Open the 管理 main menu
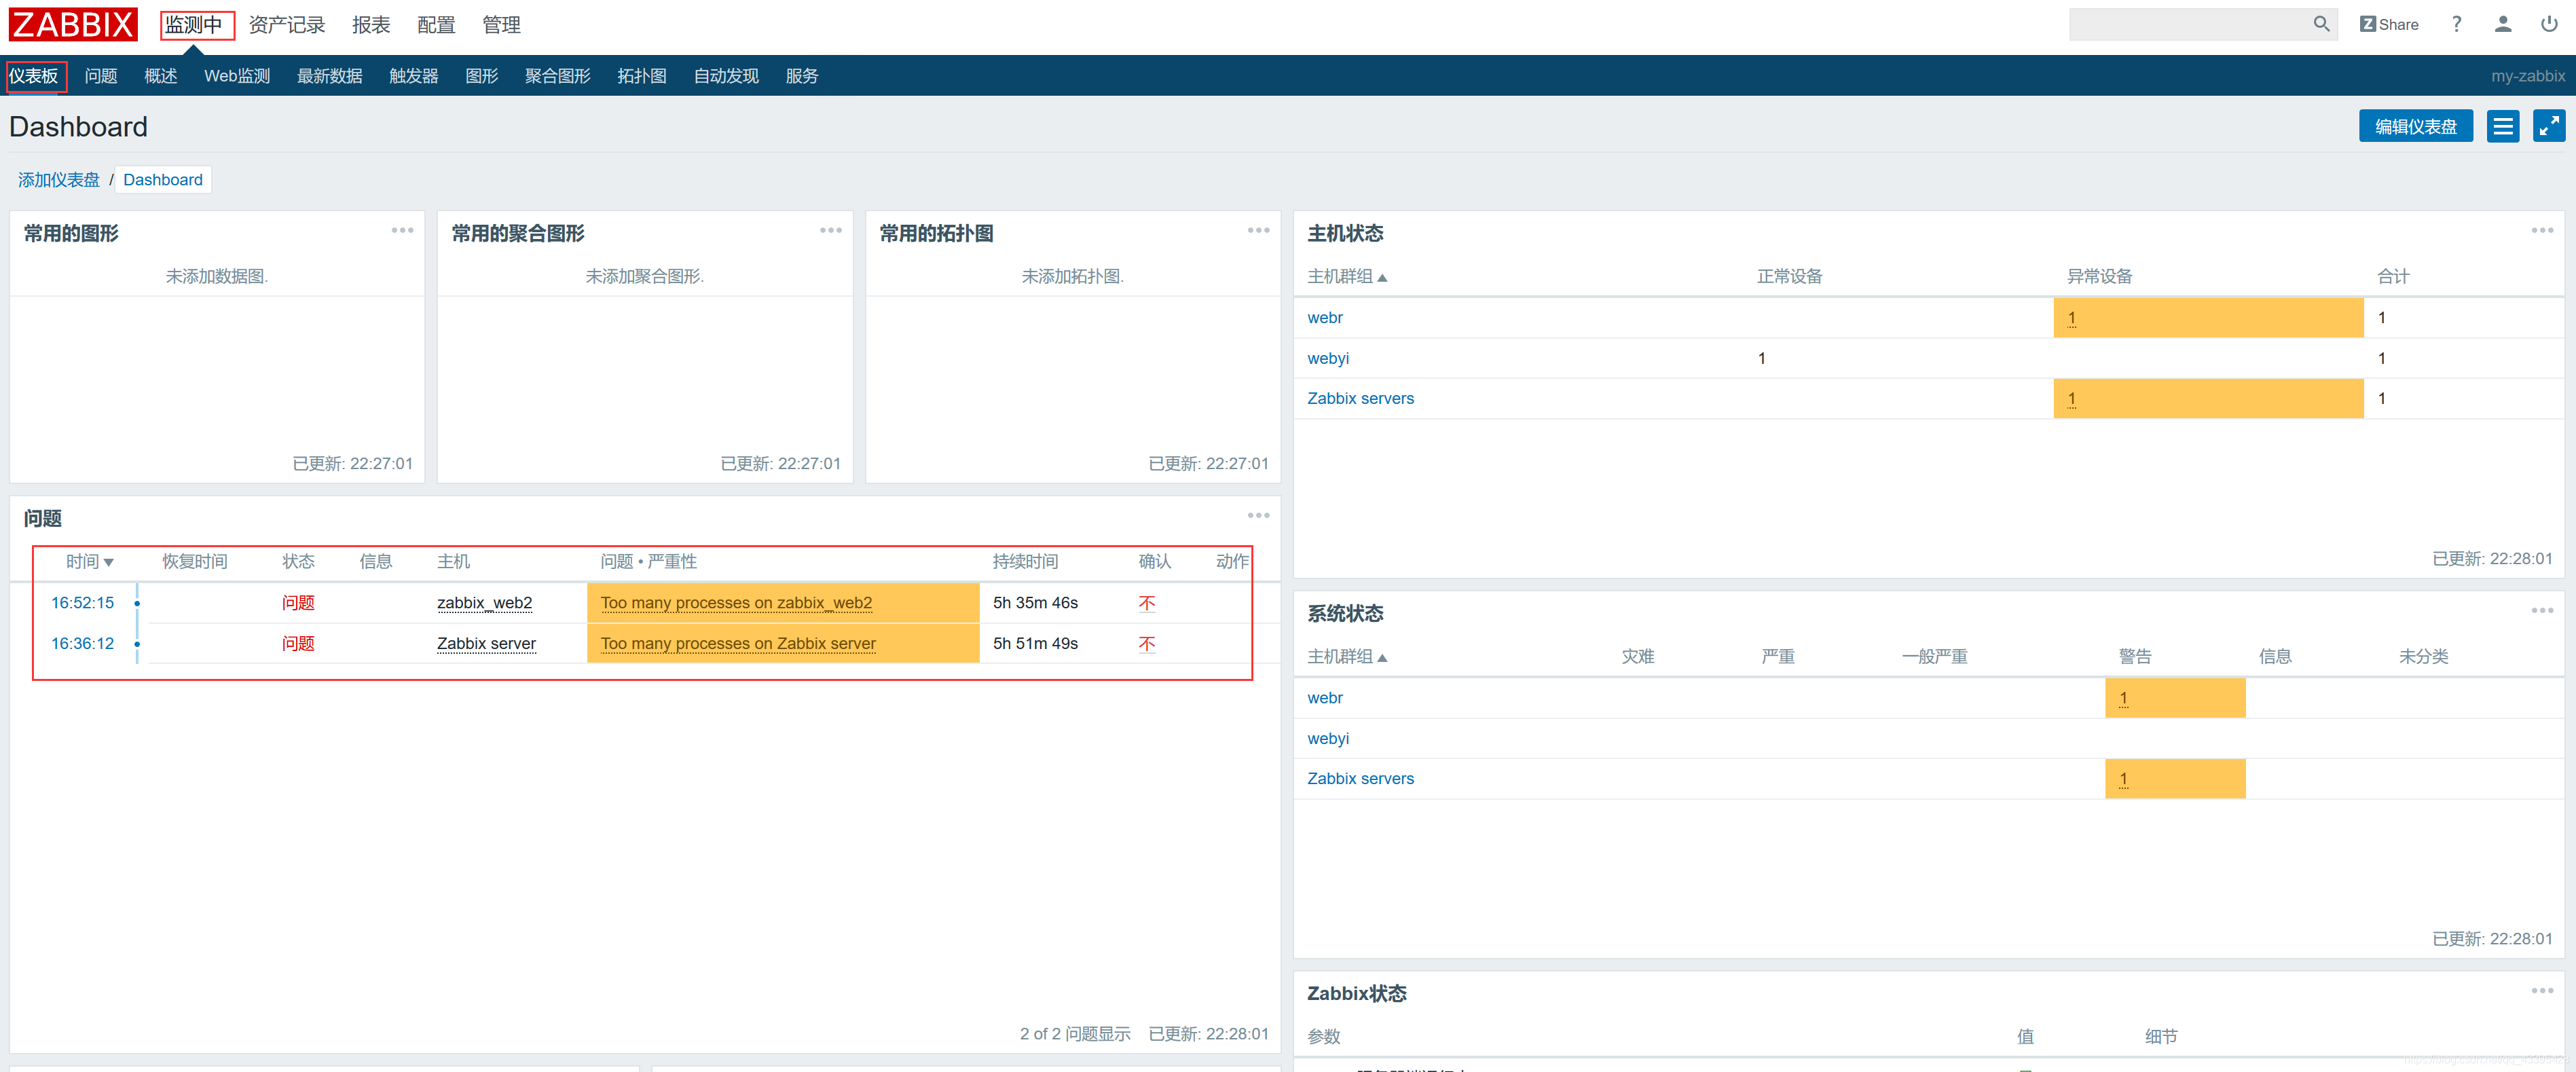Screen dimensions: 2576x1072 coord(501,25)
